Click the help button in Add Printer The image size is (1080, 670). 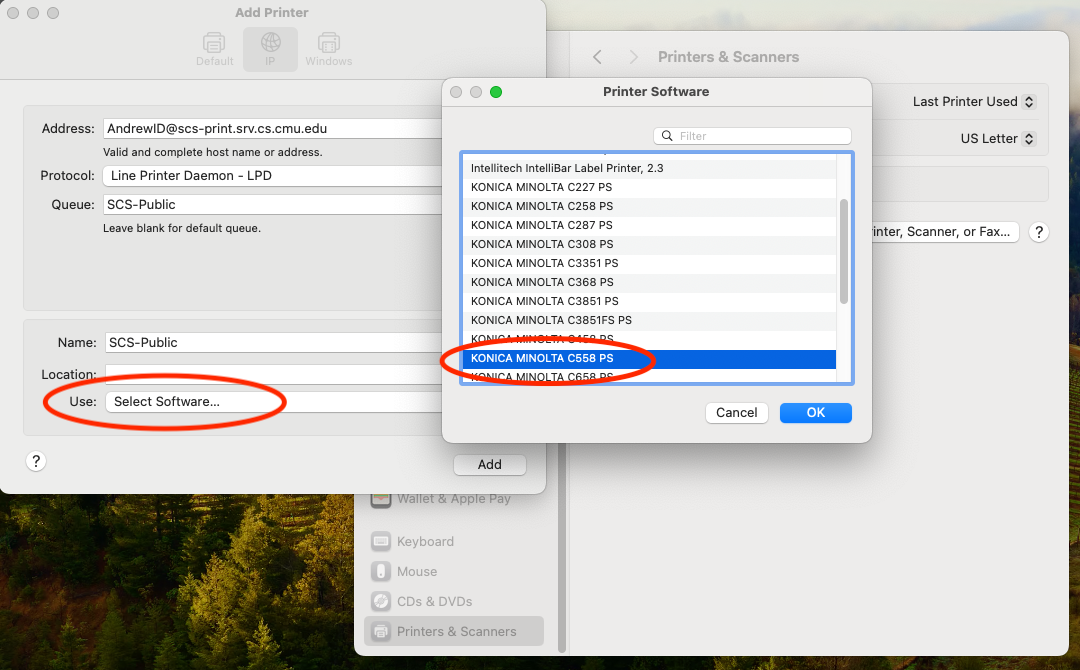tap(36, 461)
